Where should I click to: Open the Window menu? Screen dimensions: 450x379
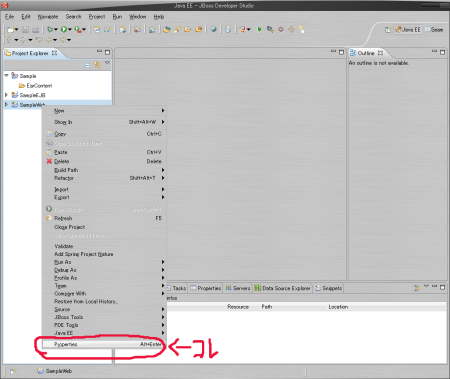pyautogui.click(x=137, y=17)
